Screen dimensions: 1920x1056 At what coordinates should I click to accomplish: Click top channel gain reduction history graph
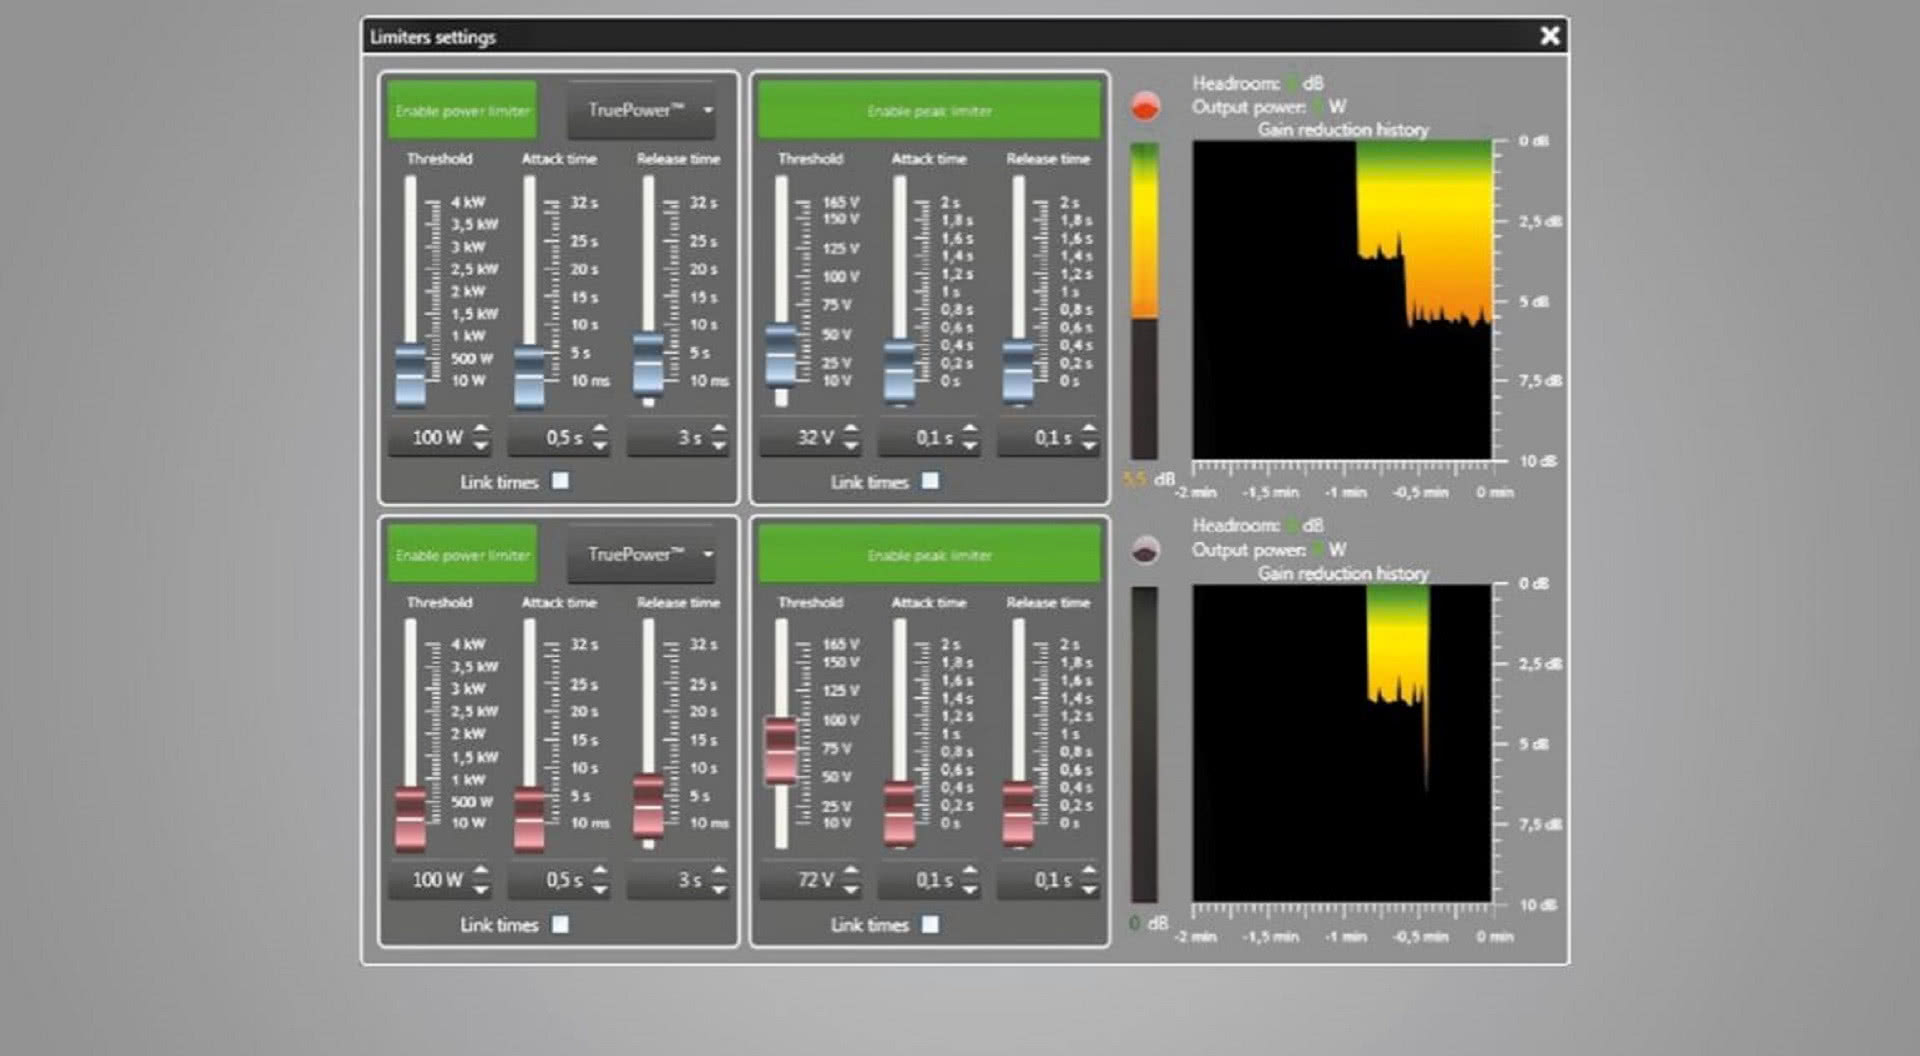(1342, 300)
